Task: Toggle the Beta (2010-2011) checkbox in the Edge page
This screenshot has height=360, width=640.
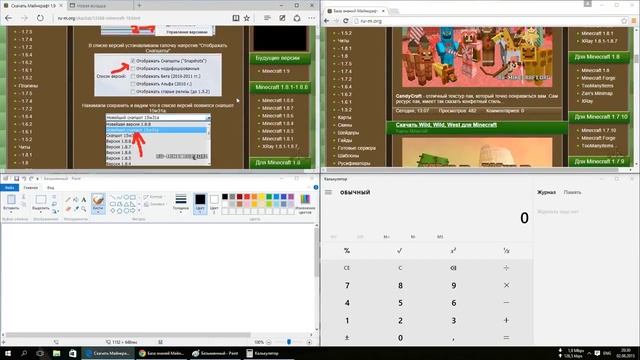Action: point(133,76)
